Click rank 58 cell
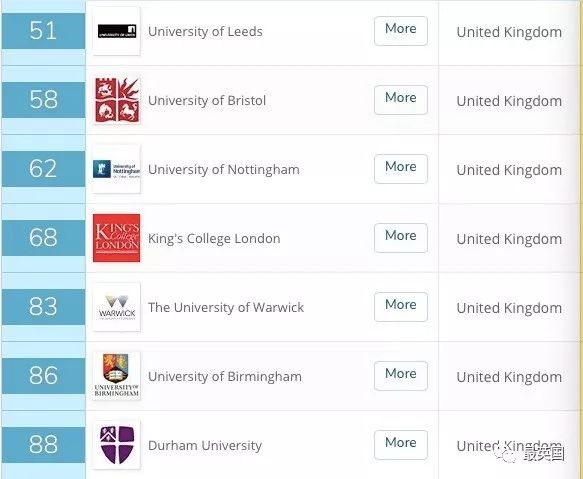Screen dimensions: 583x479 pyautogui.click(x=44, y=100)
